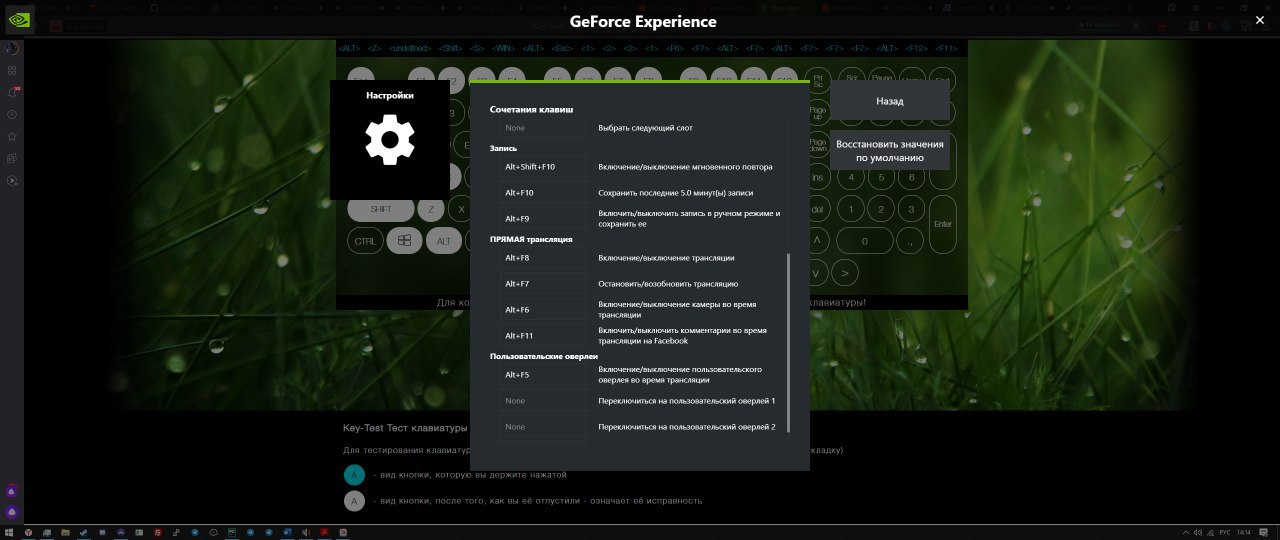This screenshot has width=1280, height=540.
Task: Click numpad key 0 on test keyboard
Action: click(865, 241)
